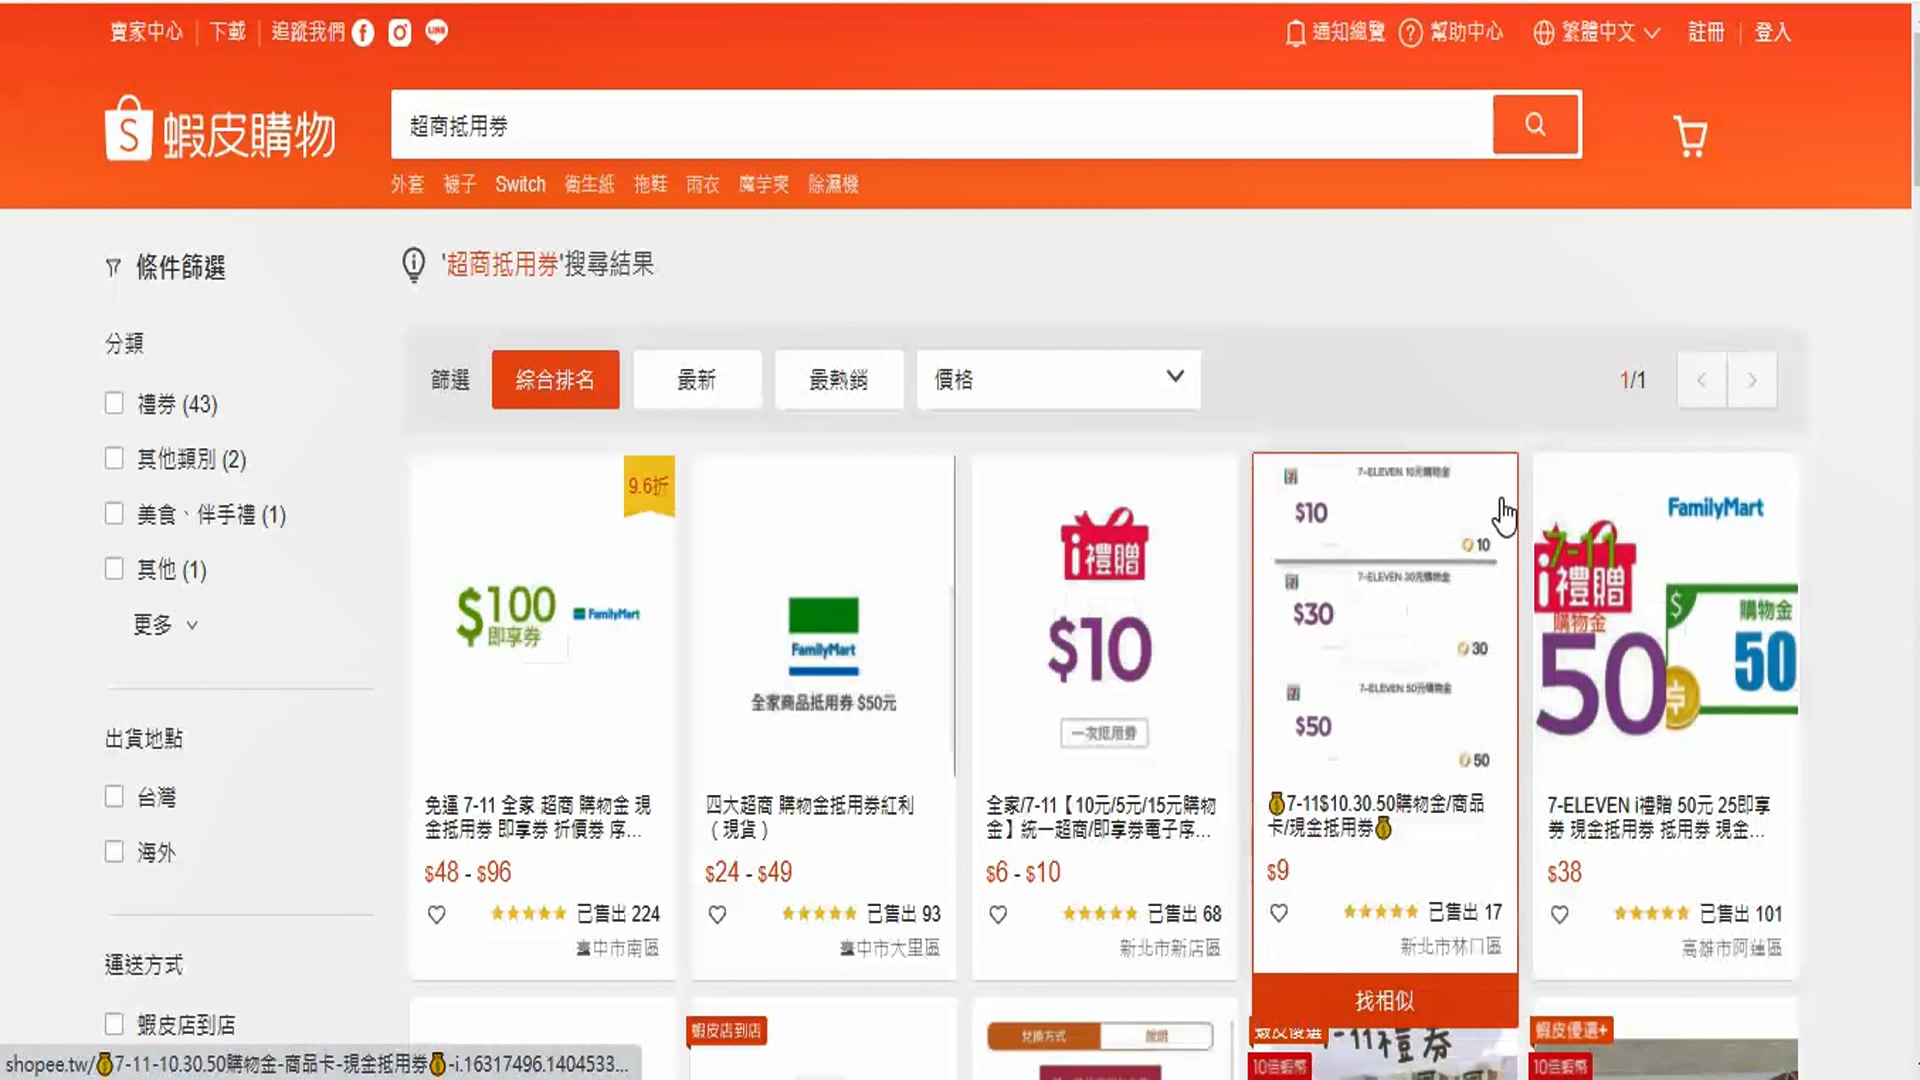
Task: Open 下載 link in top bar
Action: pos(227,32)
